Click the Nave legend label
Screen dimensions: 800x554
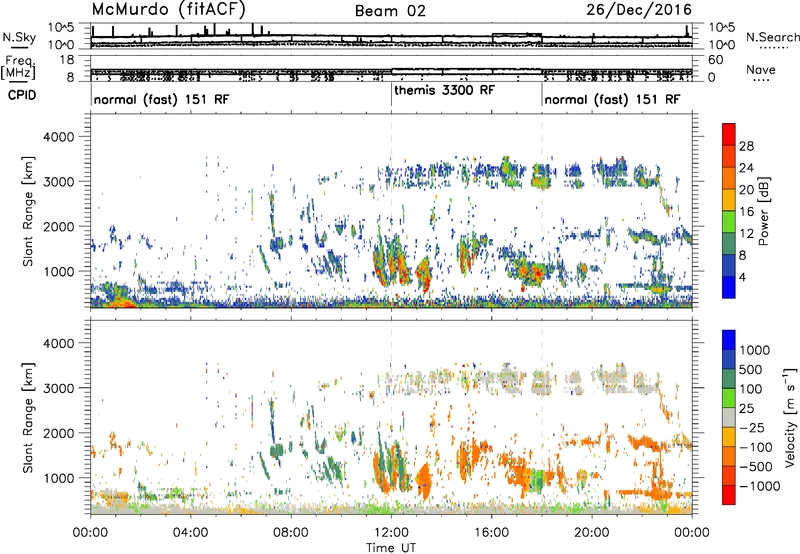point(761,69)
